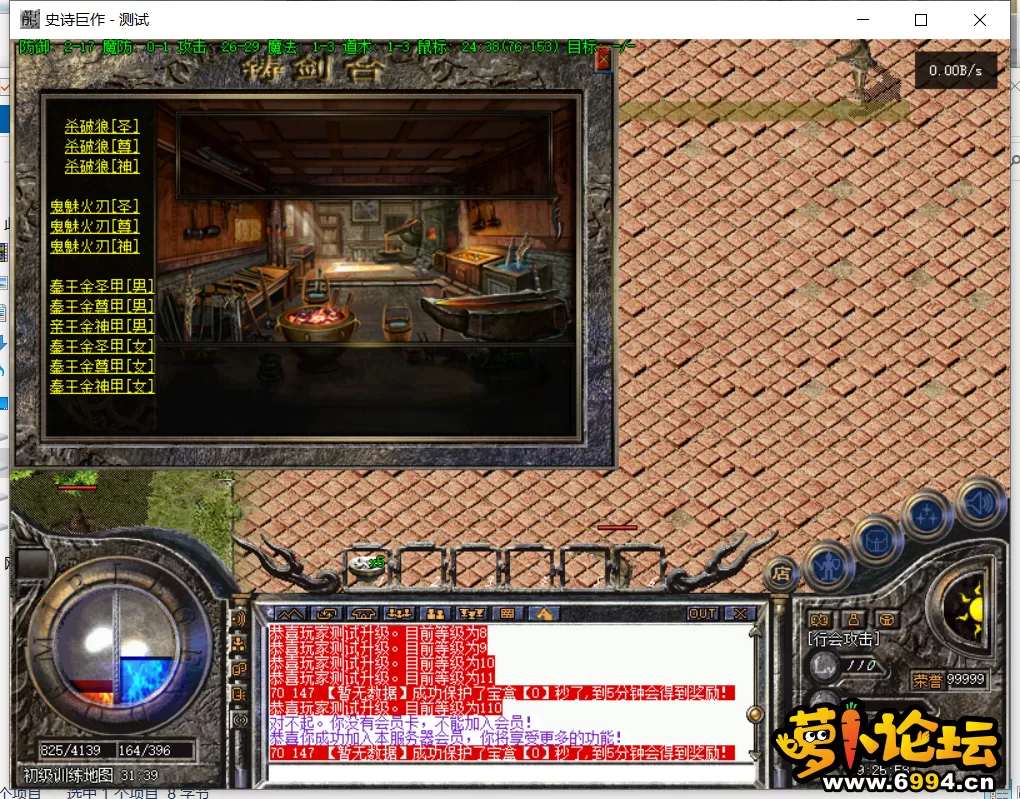This screenshot has width=1020, height=799.
Task: Select 鬼魅火刃[神] forge option
Action: (x=94, y=247)
